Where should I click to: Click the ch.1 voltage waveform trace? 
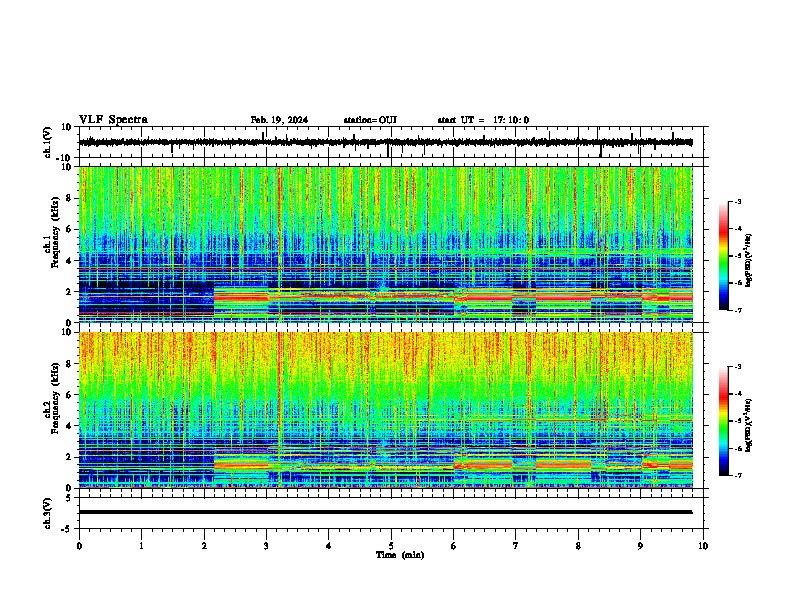pos(385,142)
